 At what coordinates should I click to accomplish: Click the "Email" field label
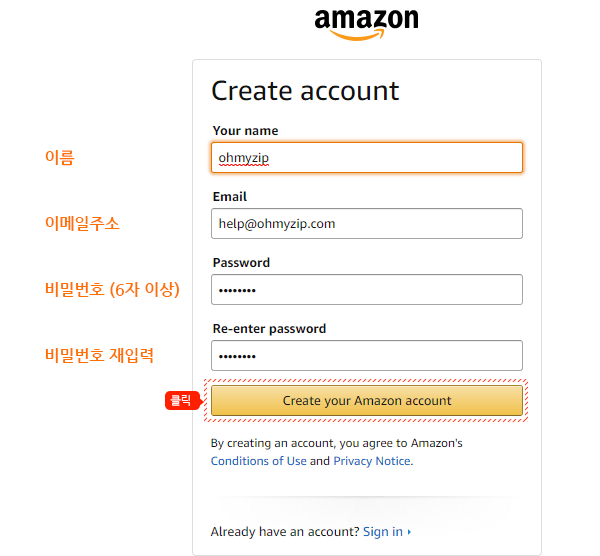pyautogui.click(x=230, y=197)
